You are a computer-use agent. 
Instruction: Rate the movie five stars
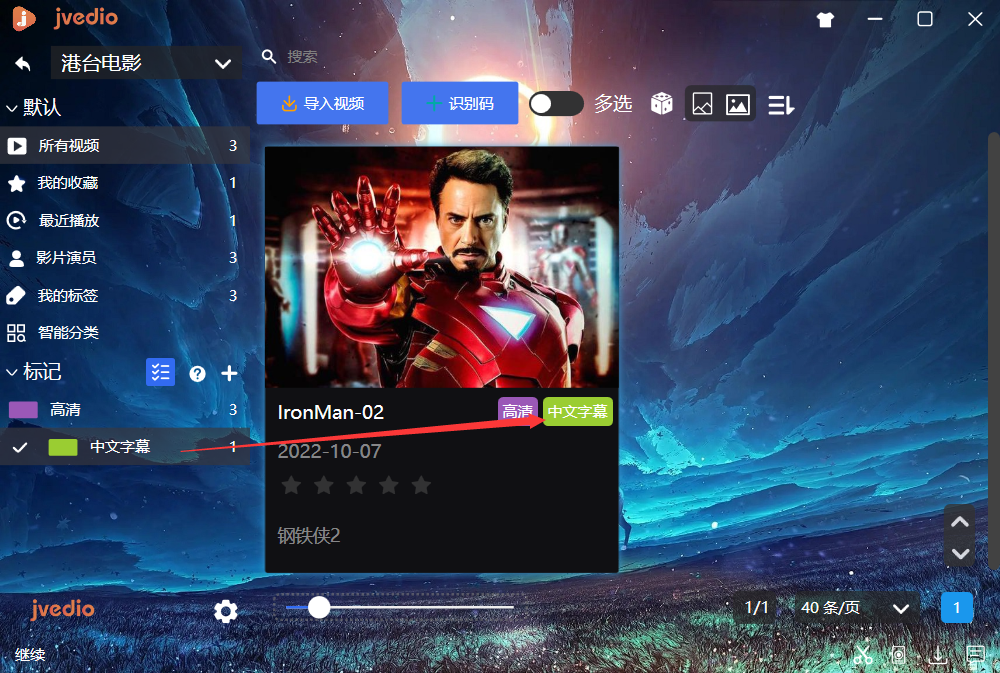pos(421,485)
